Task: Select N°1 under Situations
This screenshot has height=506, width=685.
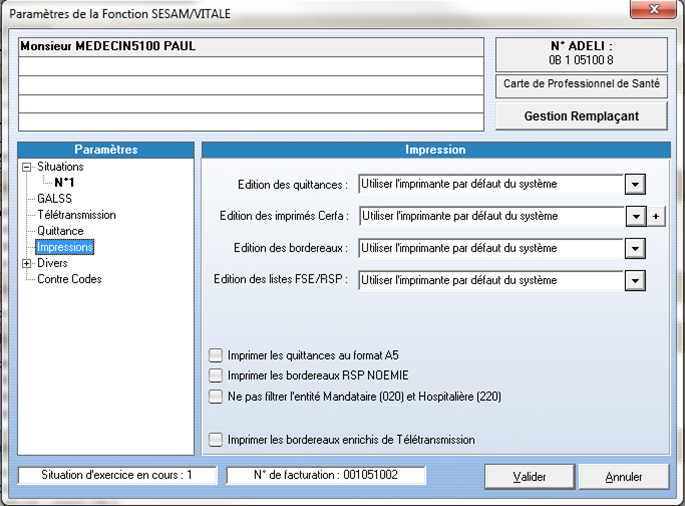Action: tap(65, 183)
